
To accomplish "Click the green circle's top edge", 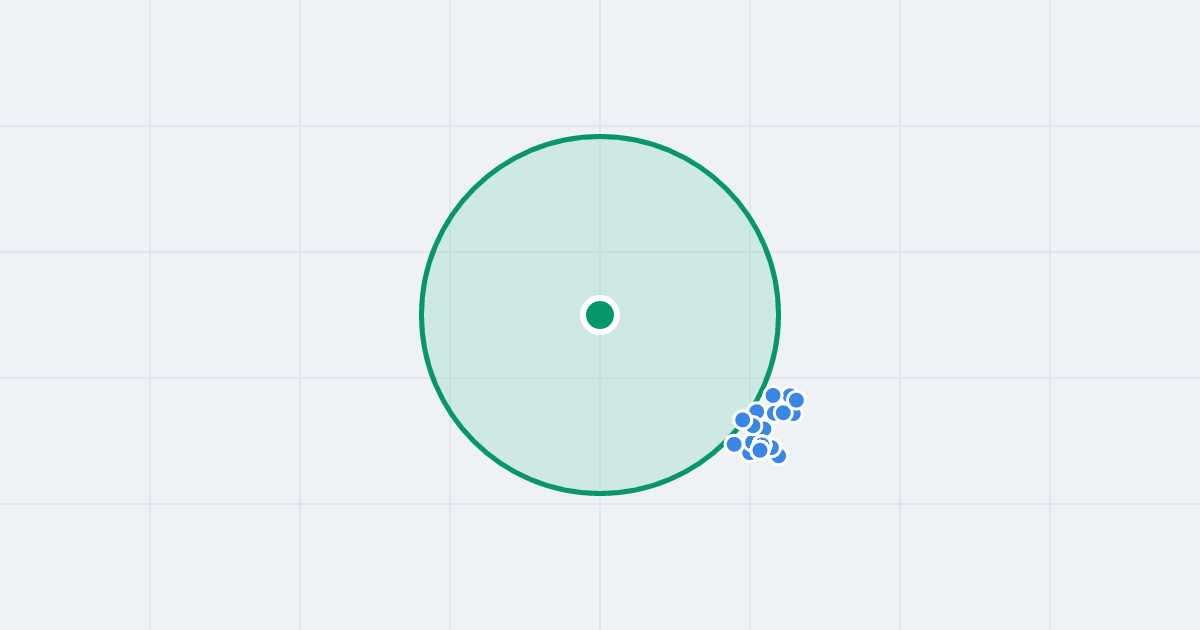I will (x=600, y=136).
